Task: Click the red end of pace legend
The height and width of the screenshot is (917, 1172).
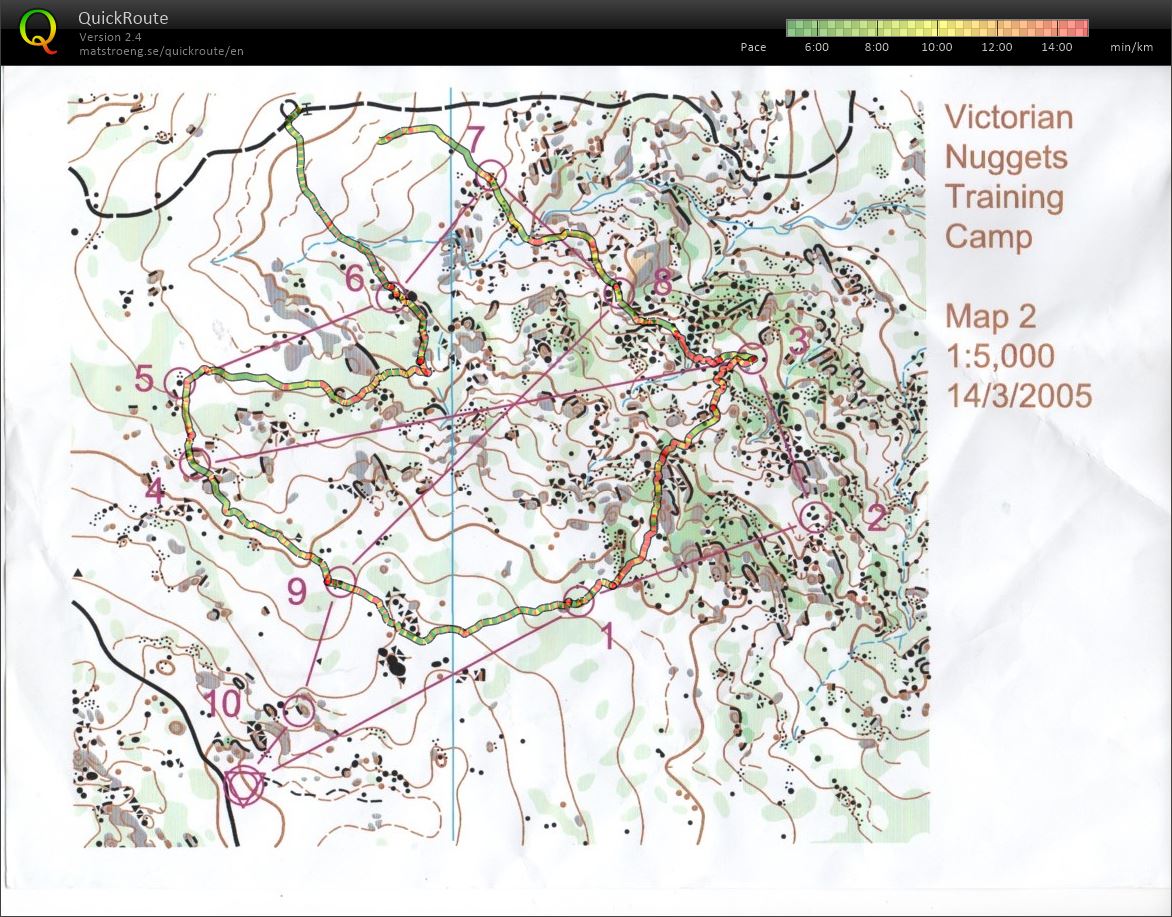Action: point(1078,28)
